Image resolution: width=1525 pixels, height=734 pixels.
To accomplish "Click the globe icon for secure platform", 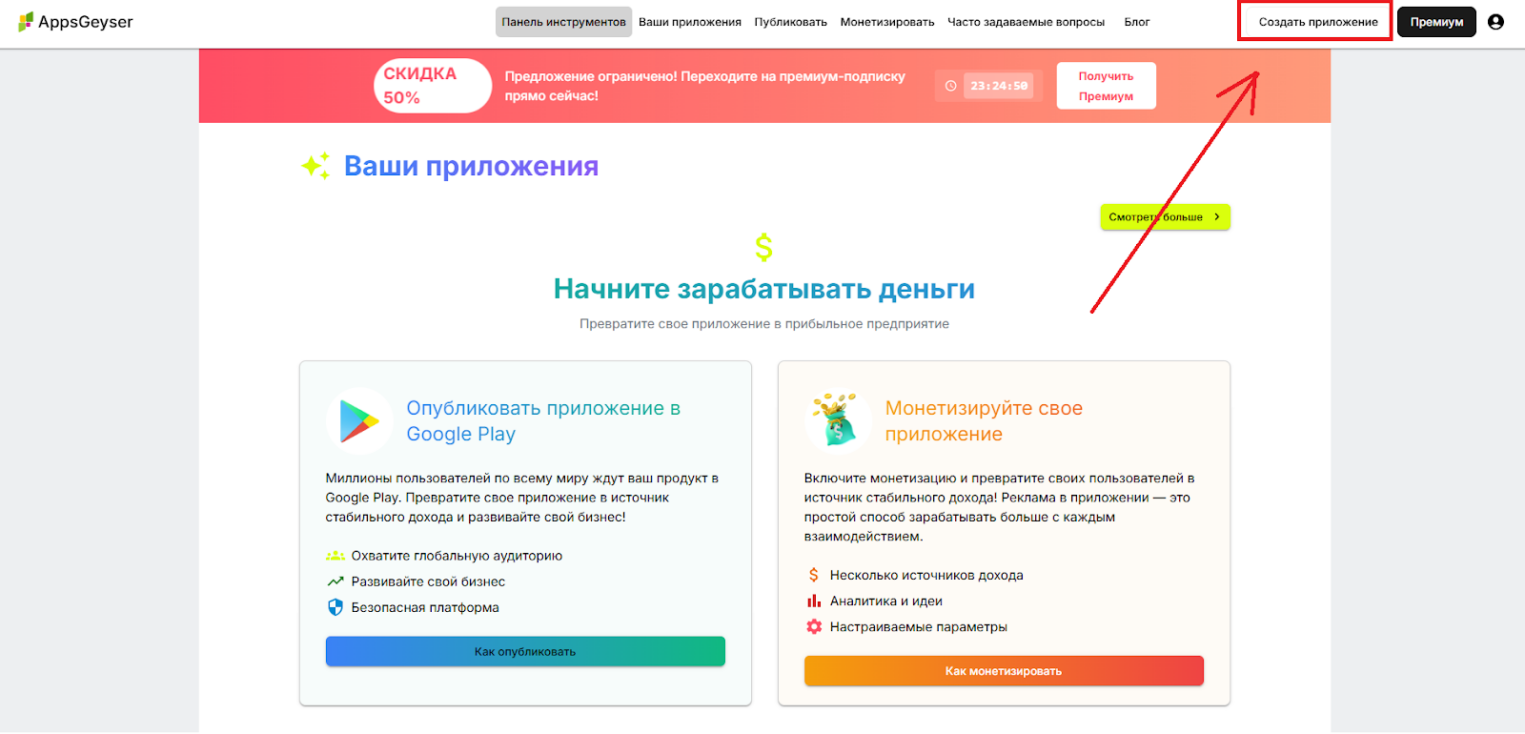I will coord(333,606).
